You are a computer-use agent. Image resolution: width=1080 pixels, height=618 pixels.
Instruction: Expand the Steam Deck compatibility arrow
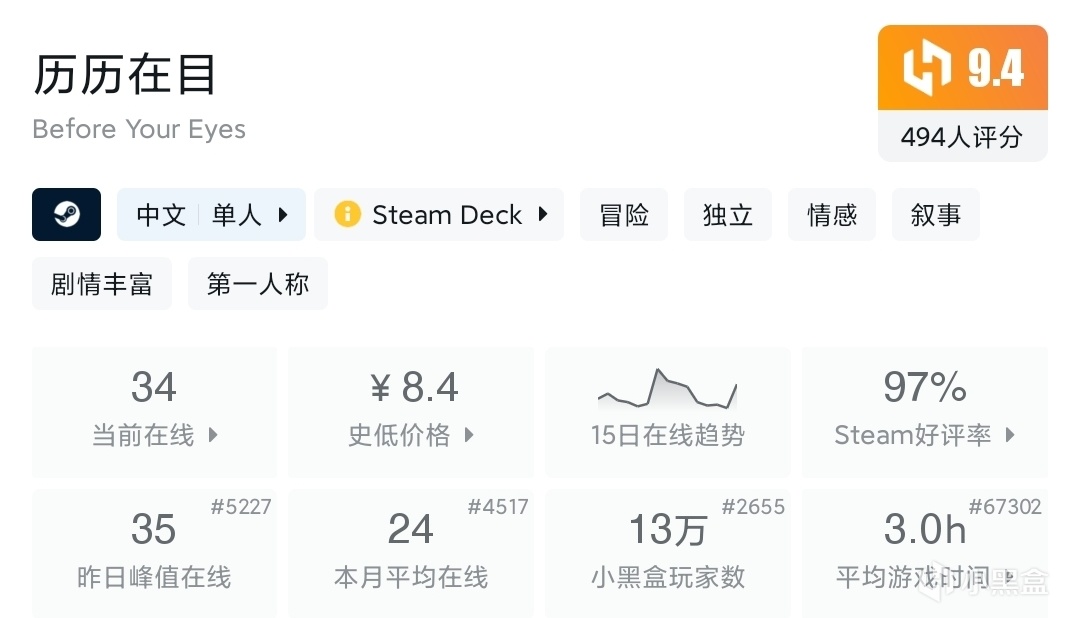[x=543, y=214]
